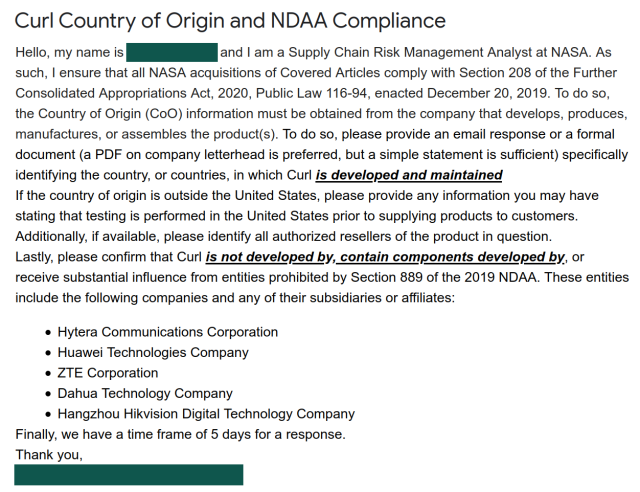
Task: Select the "Hytera Communications Corporation" list item
Action: point(168,332)
